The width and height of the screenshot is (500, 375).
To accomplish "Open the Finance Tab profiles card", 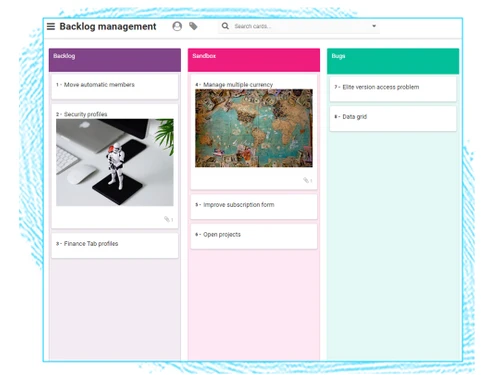I will click(x=115, y=246).
